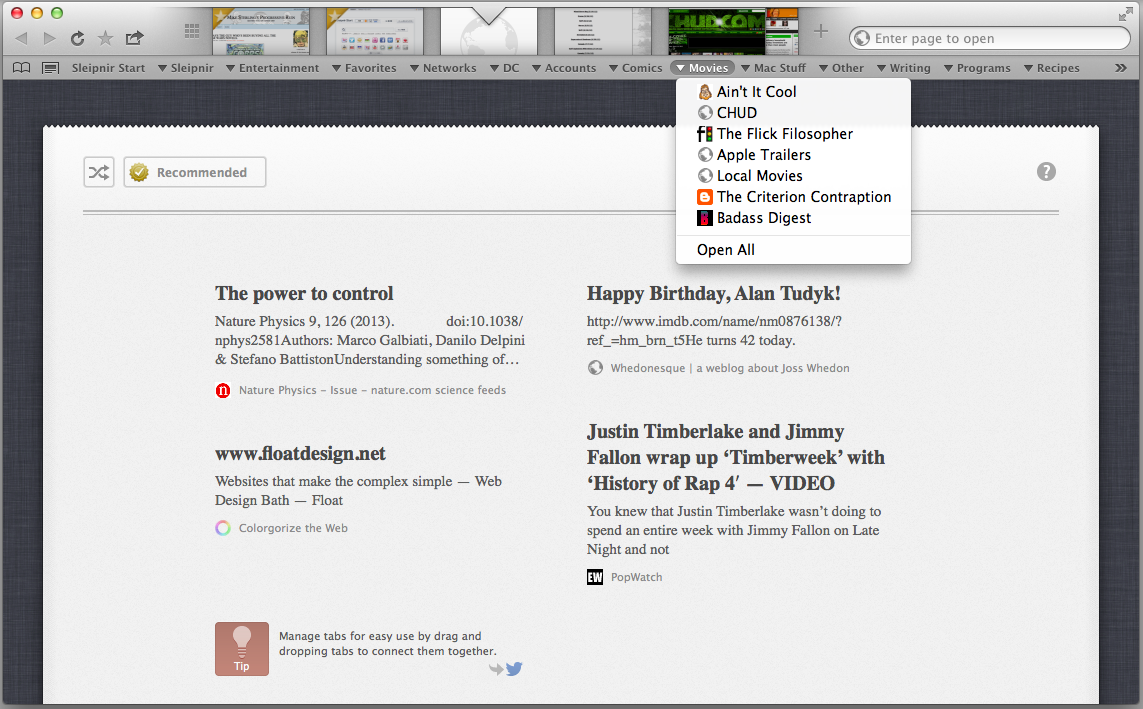Viewport: 1143px width, 709px height.
Task: Select The Flick Filosopher bookmark
Action: tap(793, 134)
